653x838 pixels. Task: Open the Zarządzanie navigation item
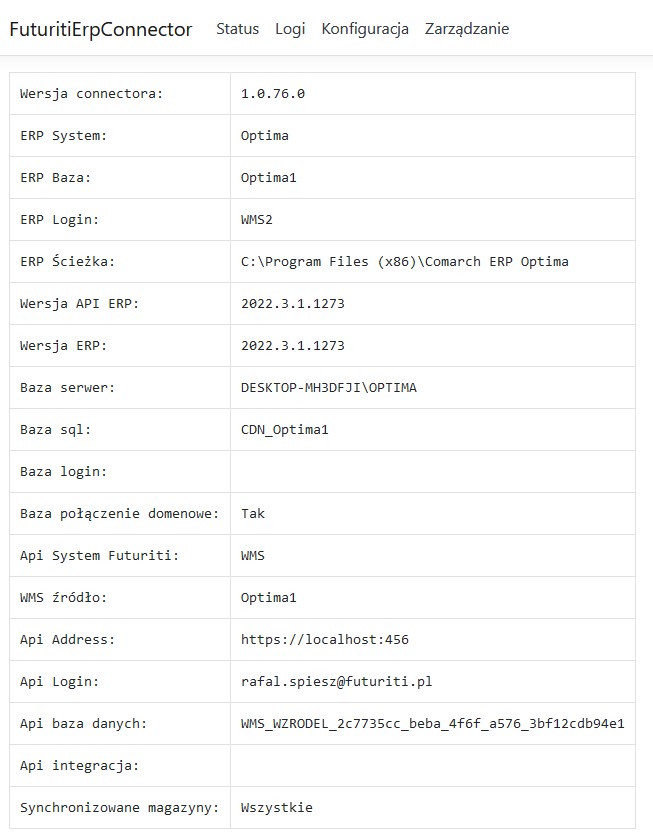coord(467,29)
